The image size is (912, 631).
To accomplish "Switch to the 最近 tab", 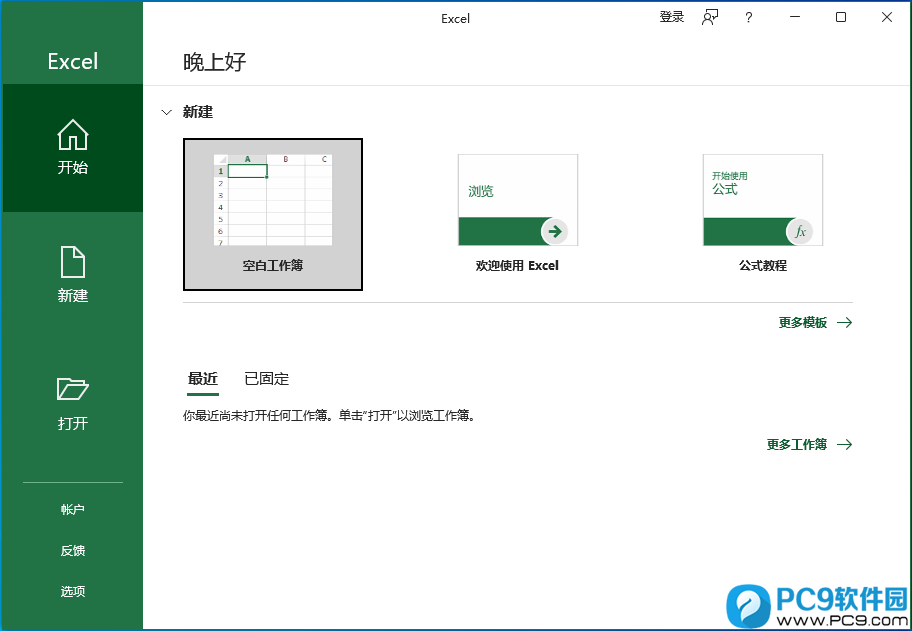I will click(x=203, y=379).
